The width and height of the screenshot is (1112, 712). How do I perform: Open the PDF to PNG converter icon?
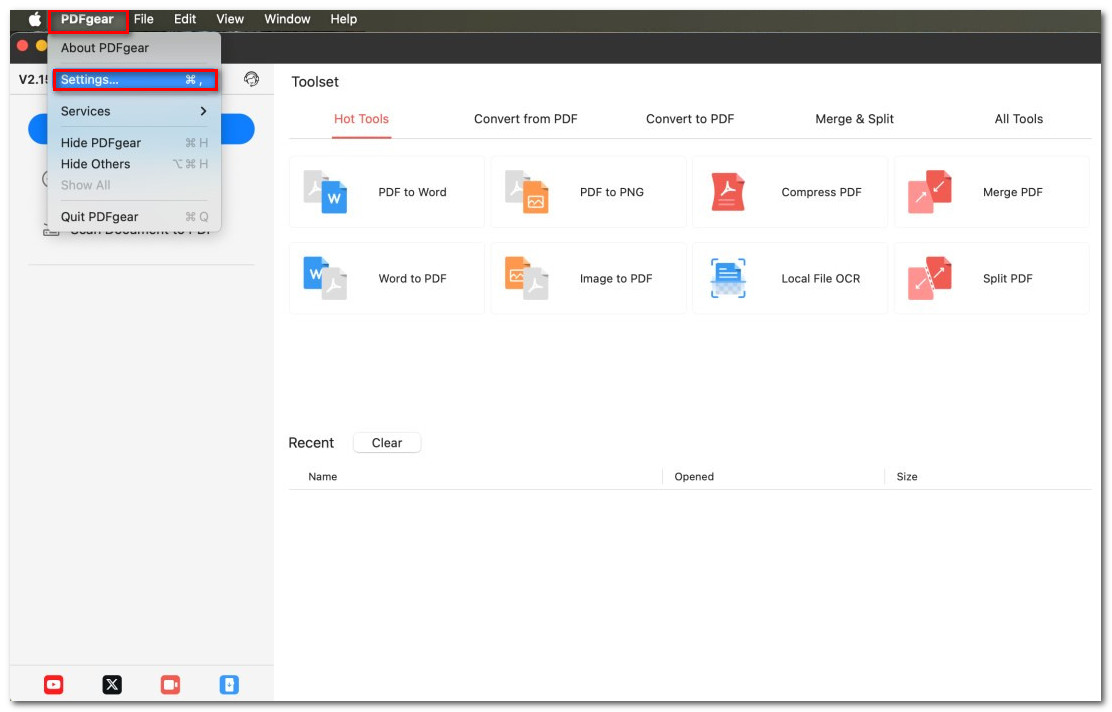pyautogui.click(x=527, y=192)
